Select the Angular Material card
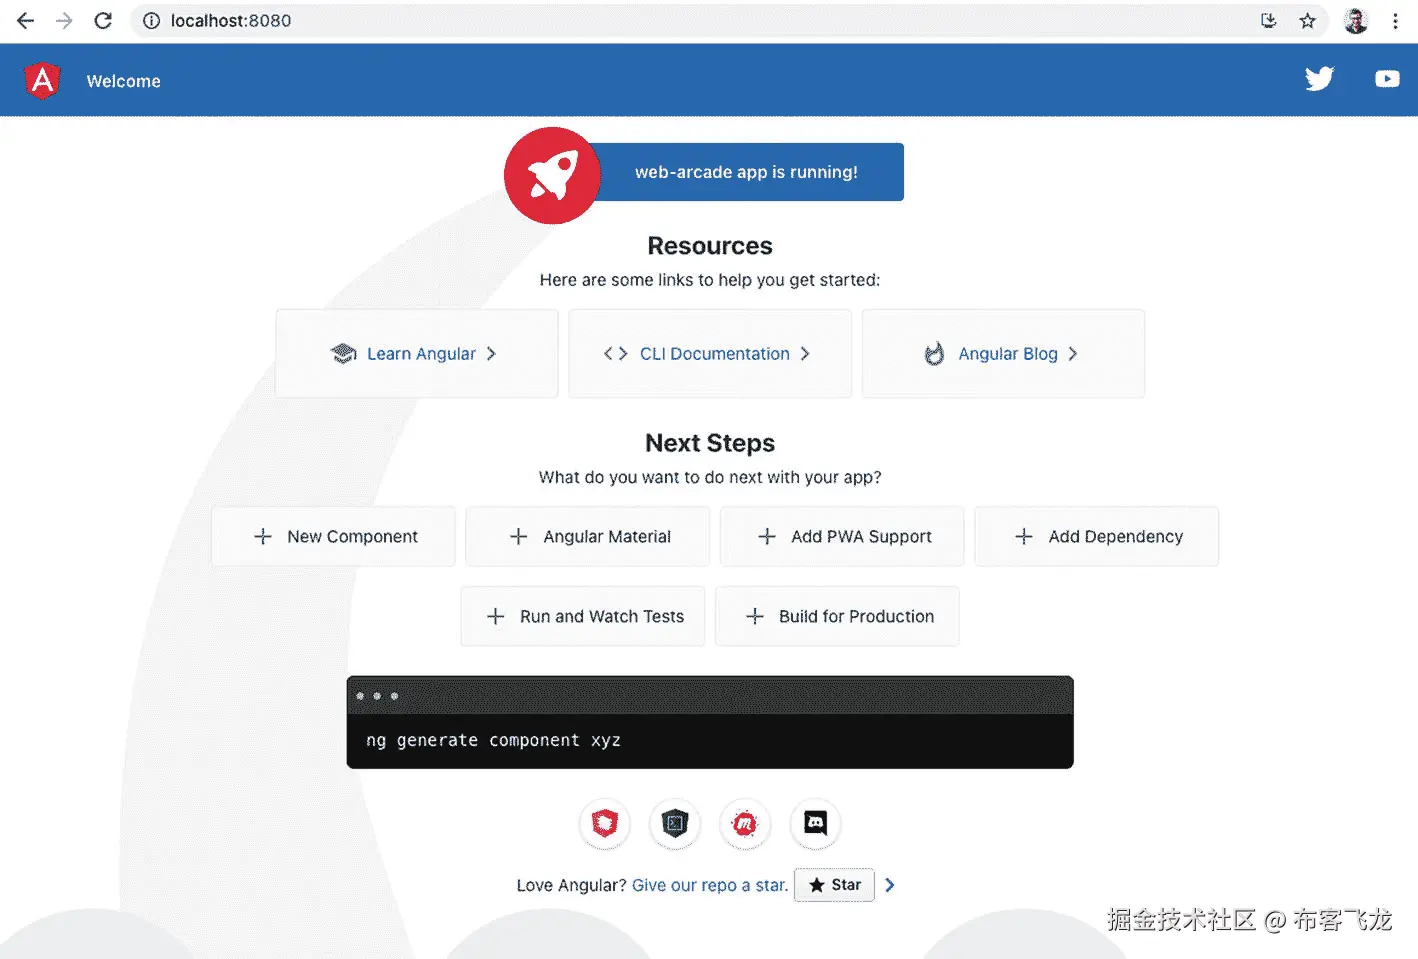Image resolution: width=1418 pixels, height=959 pixels. click(588, 536)
